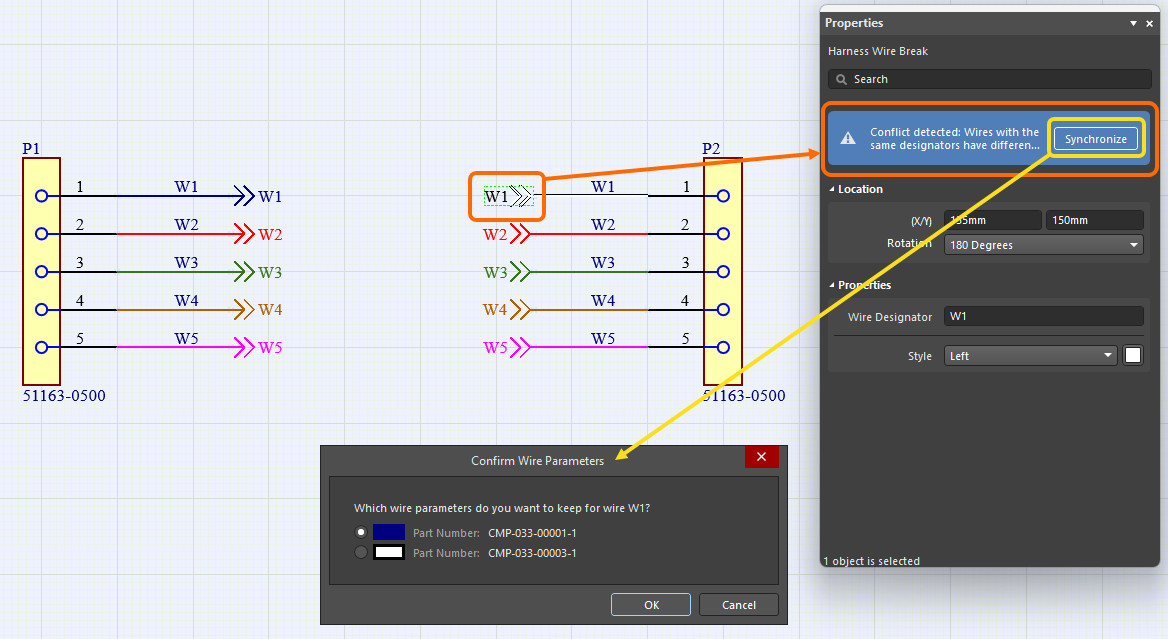
Task: Click the Synchronize button in conflict banner
Action: pyautogui.click(x=1096, y=139)
